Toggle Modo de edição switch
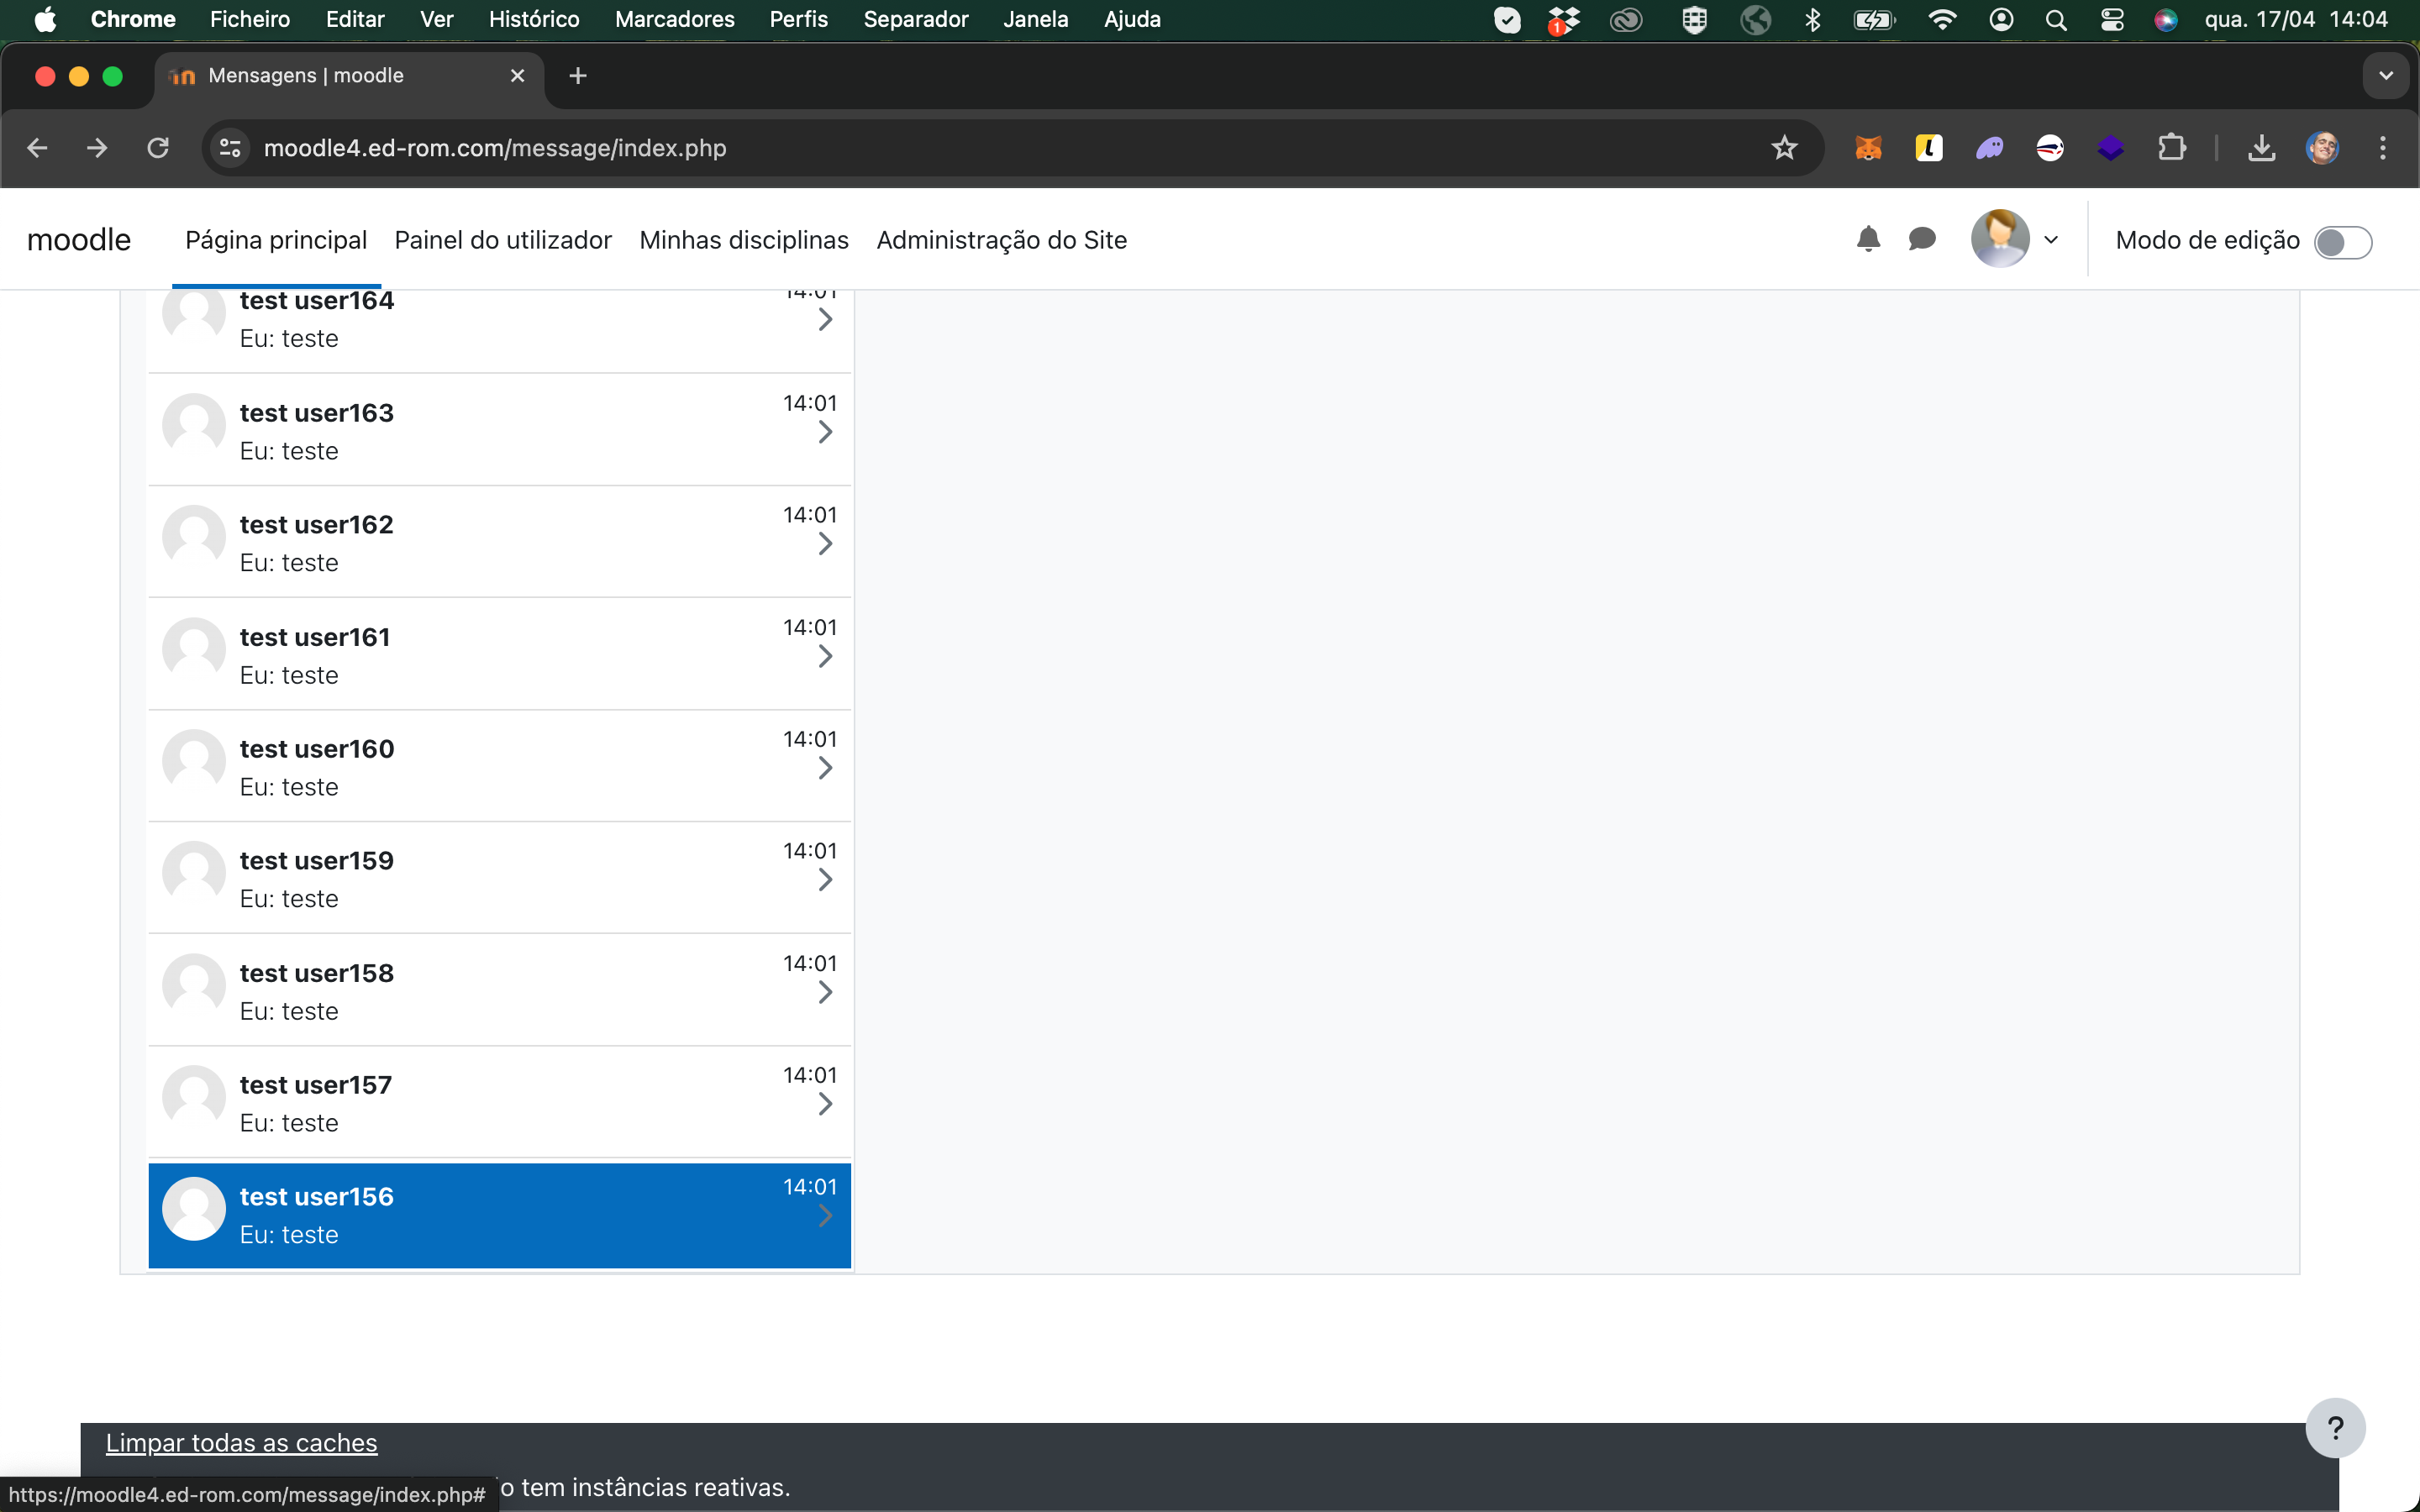2420x1512 pixels. (x=2342, y=242)
